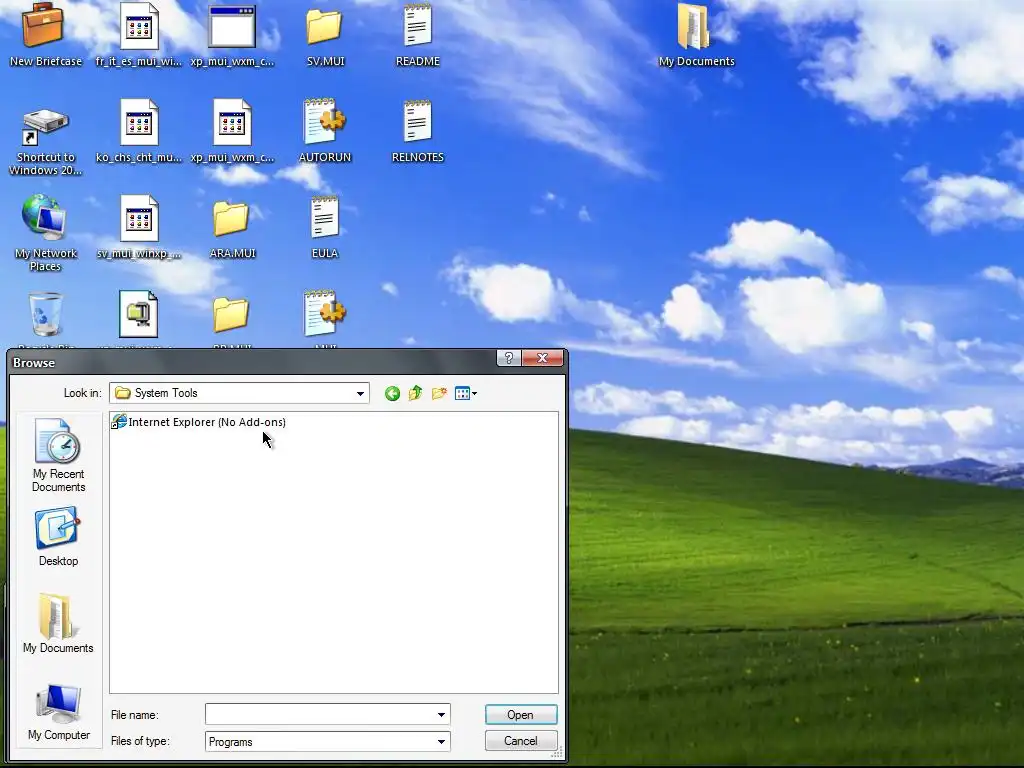Open My Recent Documents in places bar
This screenshot has width=1024, height=768.
click(x=58, y=455)
